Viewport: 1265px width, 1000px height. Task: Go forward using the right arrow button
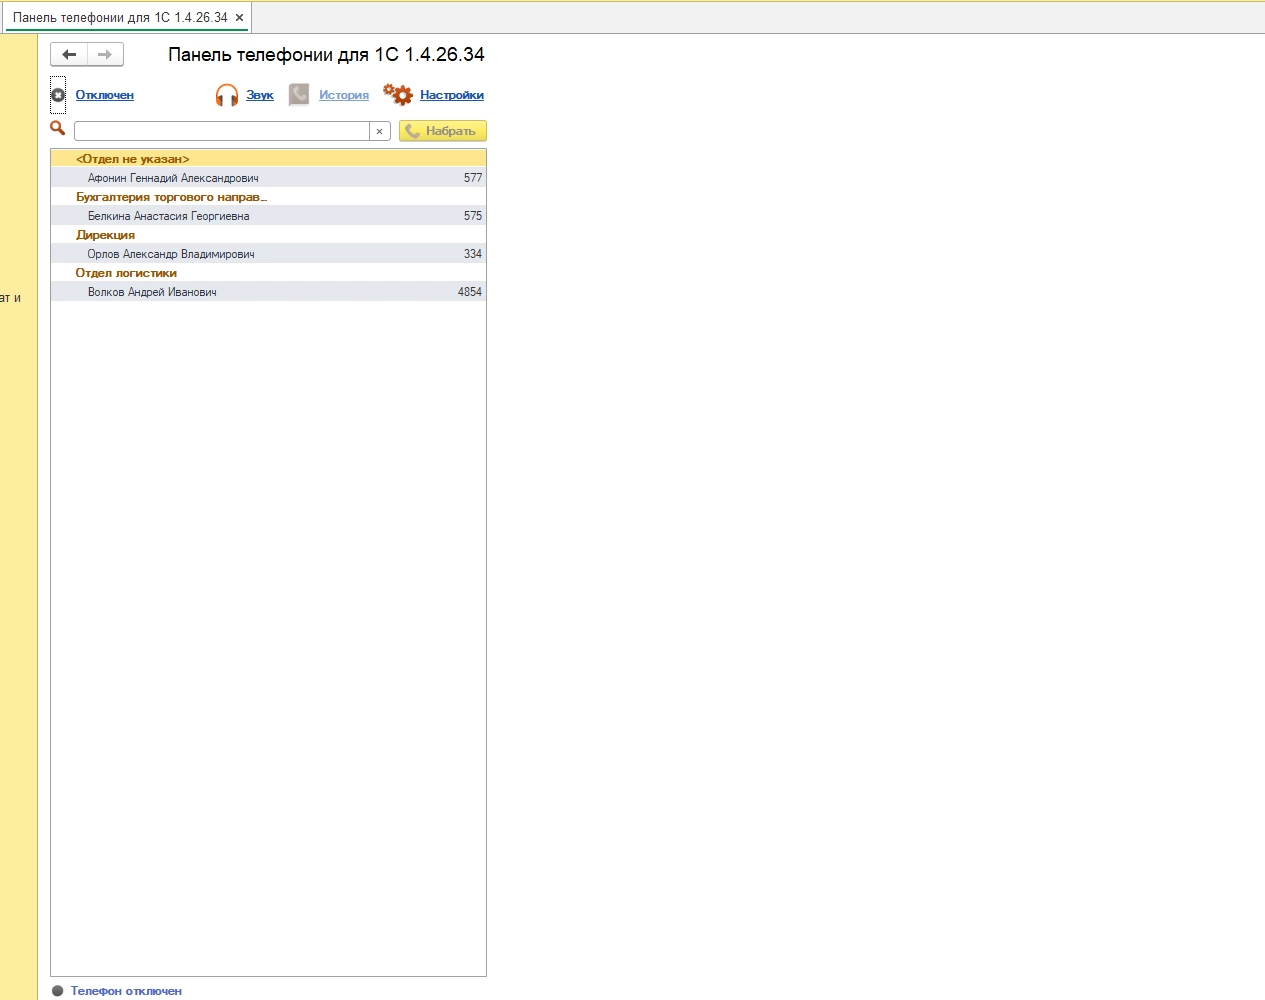pyautogui.click(x=105, y=54)
